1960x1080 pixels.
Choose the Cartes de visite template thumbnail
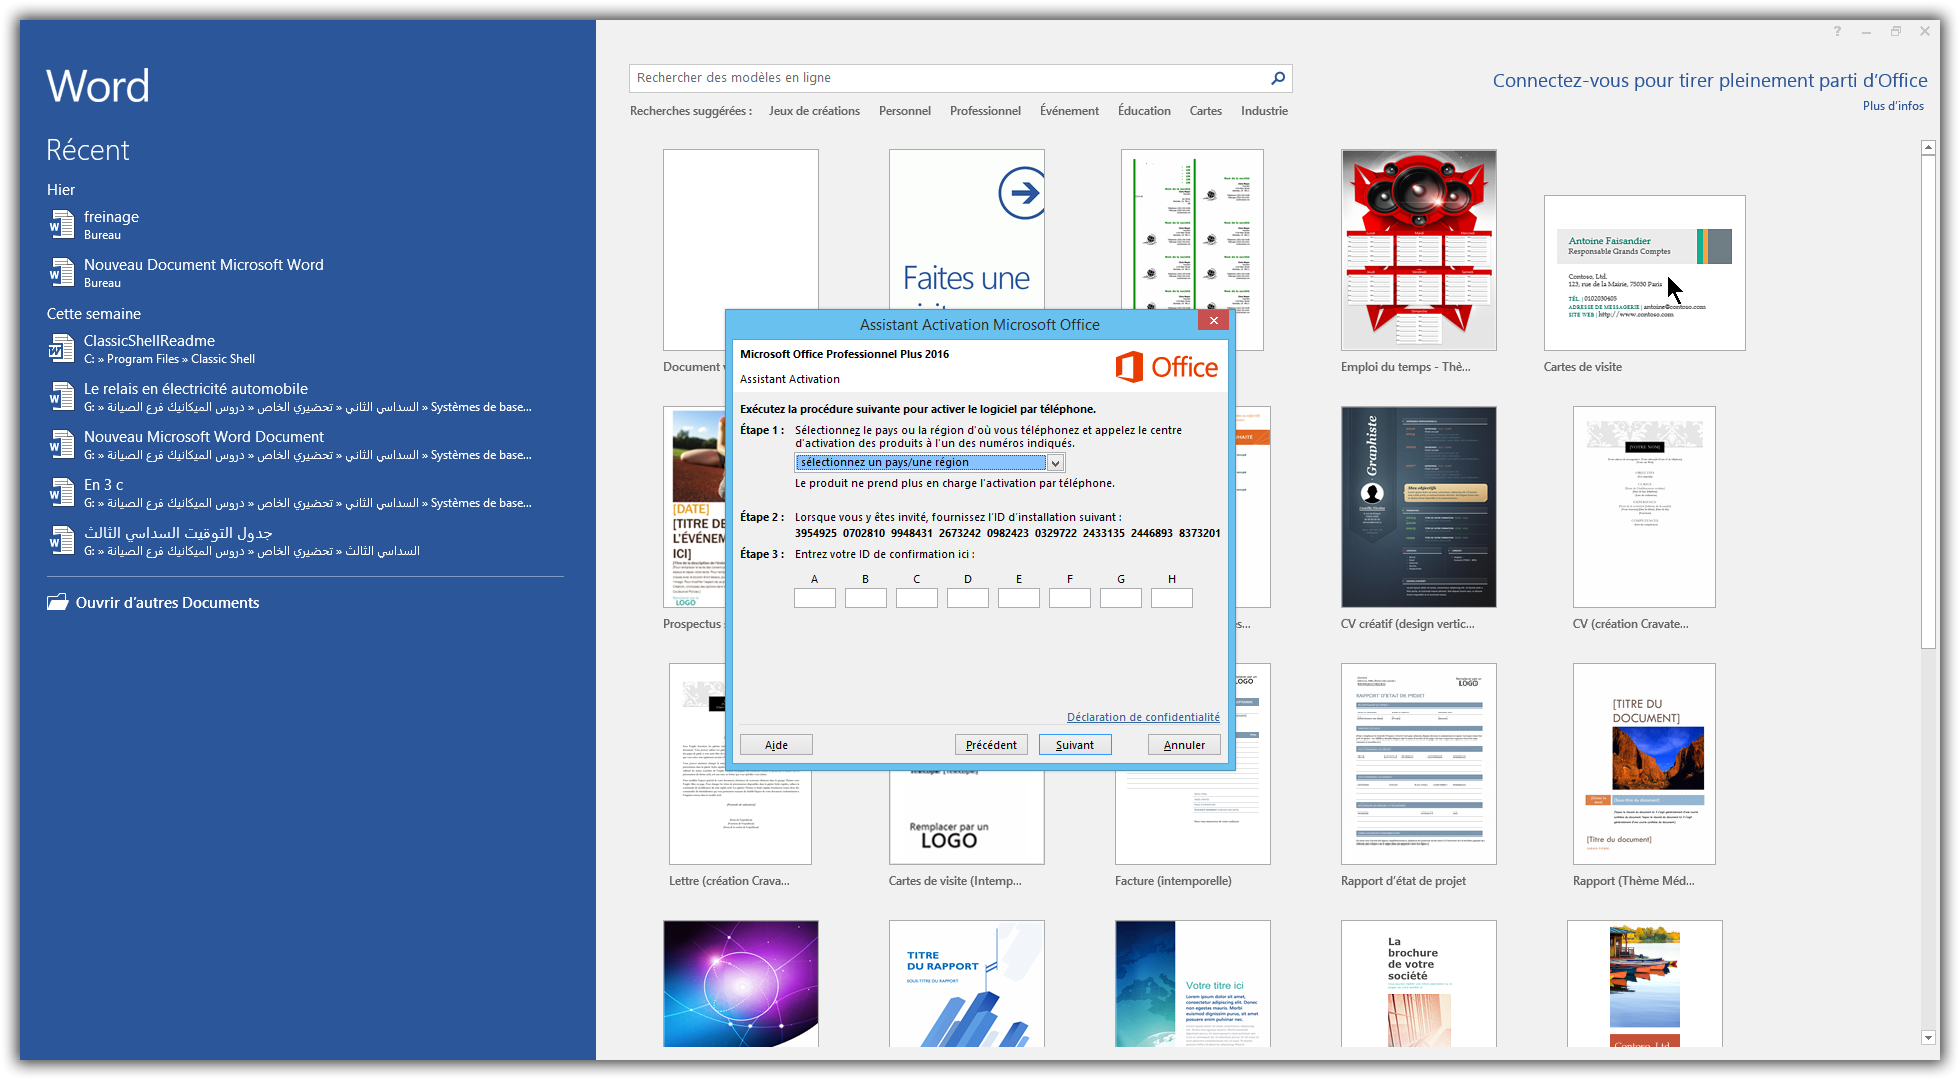pos(1644,273)
